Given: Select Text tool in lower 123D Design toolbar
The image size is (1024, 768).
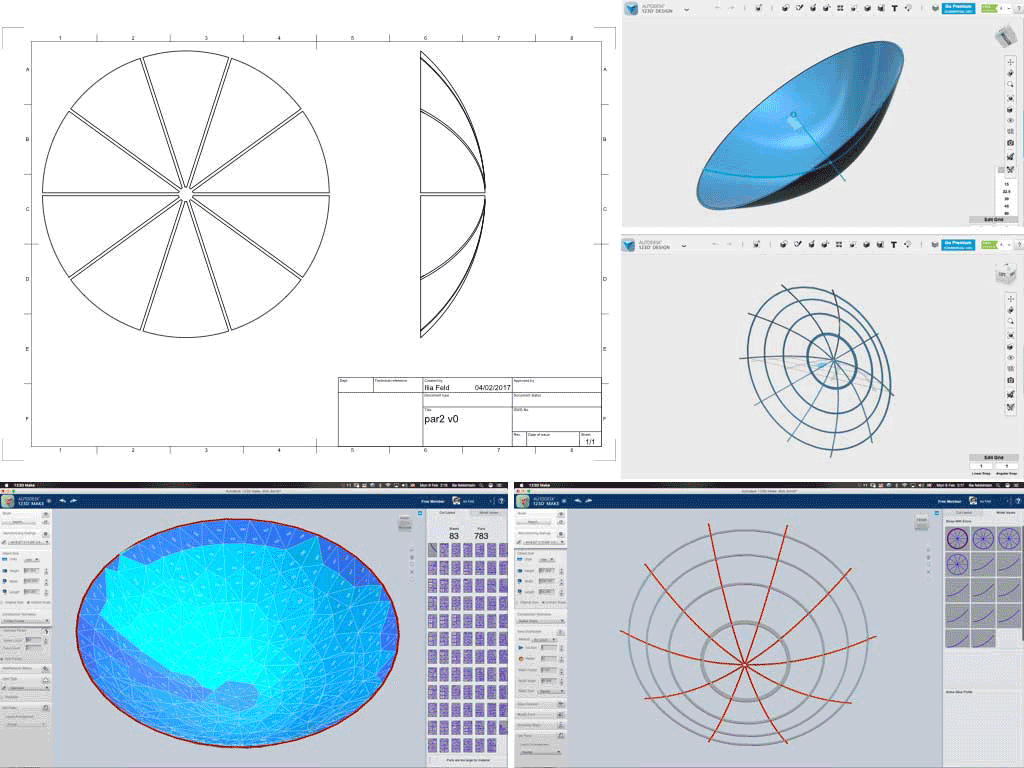Looking at the screenshot, I should coord(893,245).
